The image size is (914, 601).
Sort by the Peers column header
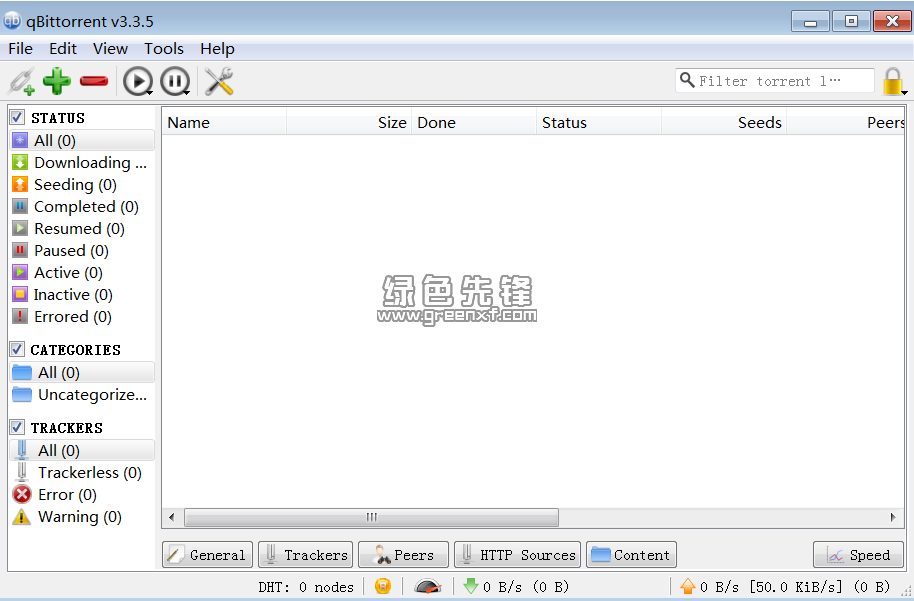846,122
